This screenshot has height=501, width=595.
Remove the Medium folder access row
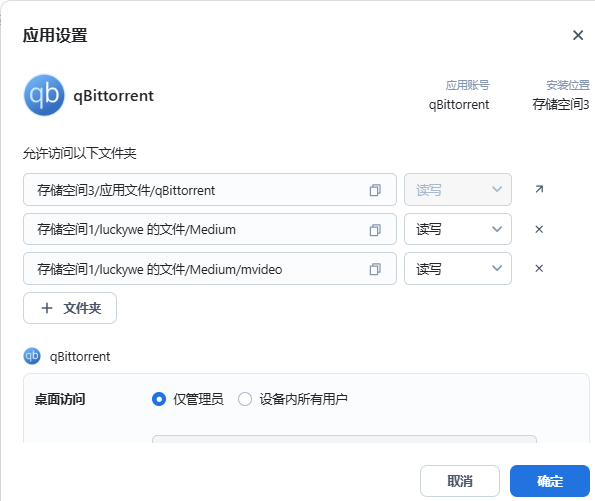(x=539, y=229)
